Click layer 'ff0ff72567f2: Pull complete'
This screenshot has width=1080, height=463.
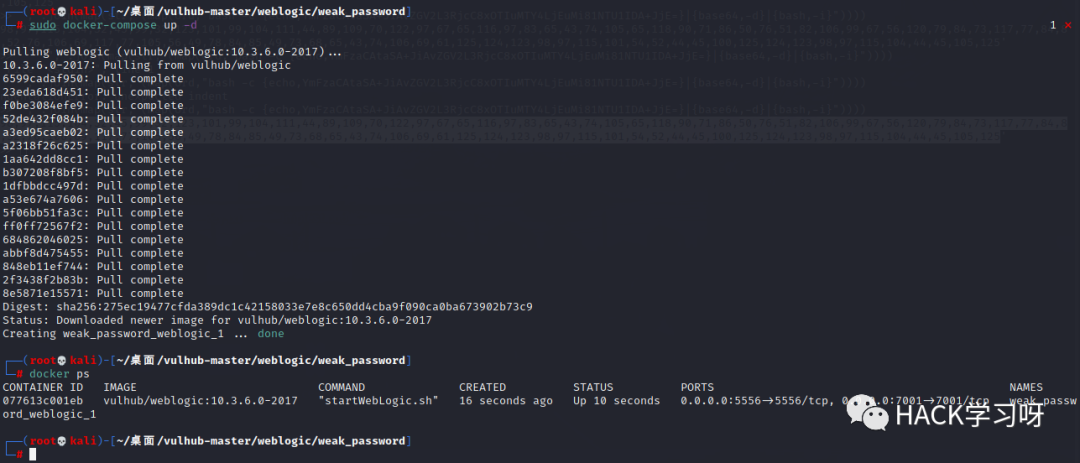(x=93, y=227)
